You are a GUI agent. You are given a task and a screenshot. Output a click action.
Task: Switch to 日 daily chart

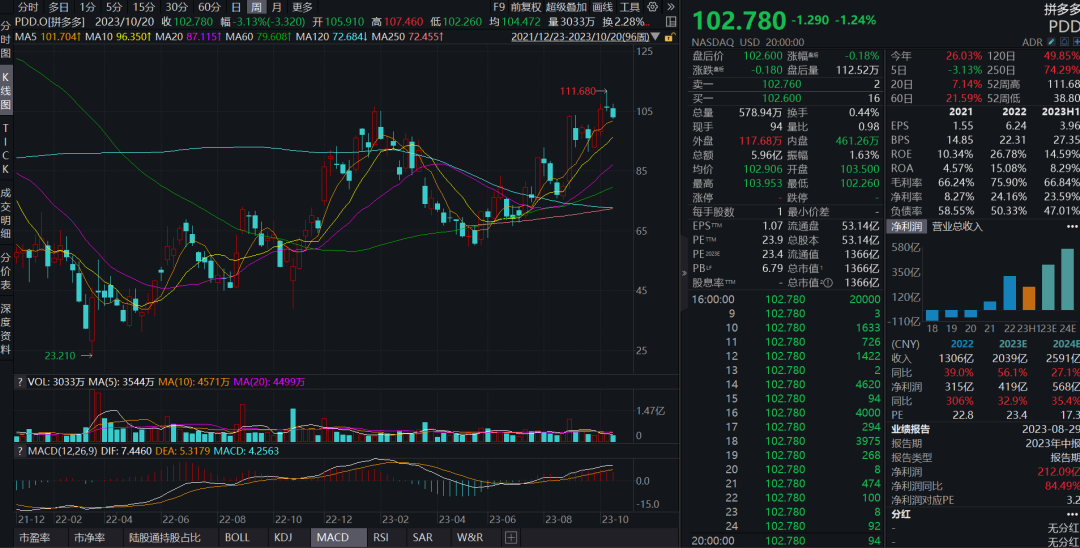236,7
